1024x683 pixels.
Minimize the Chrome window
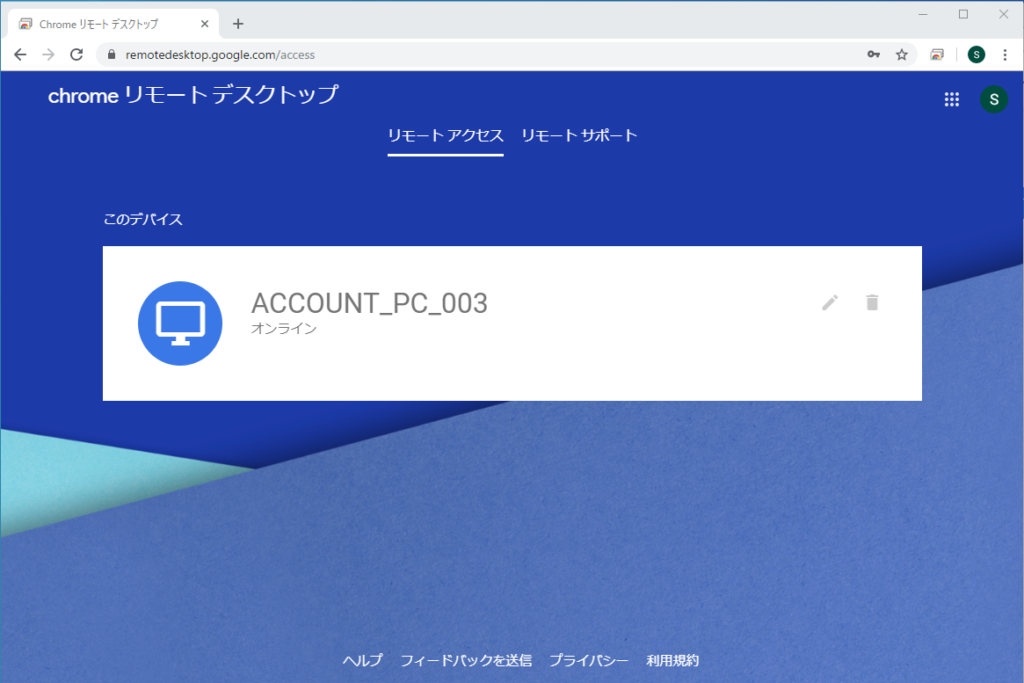pos(923,14)
